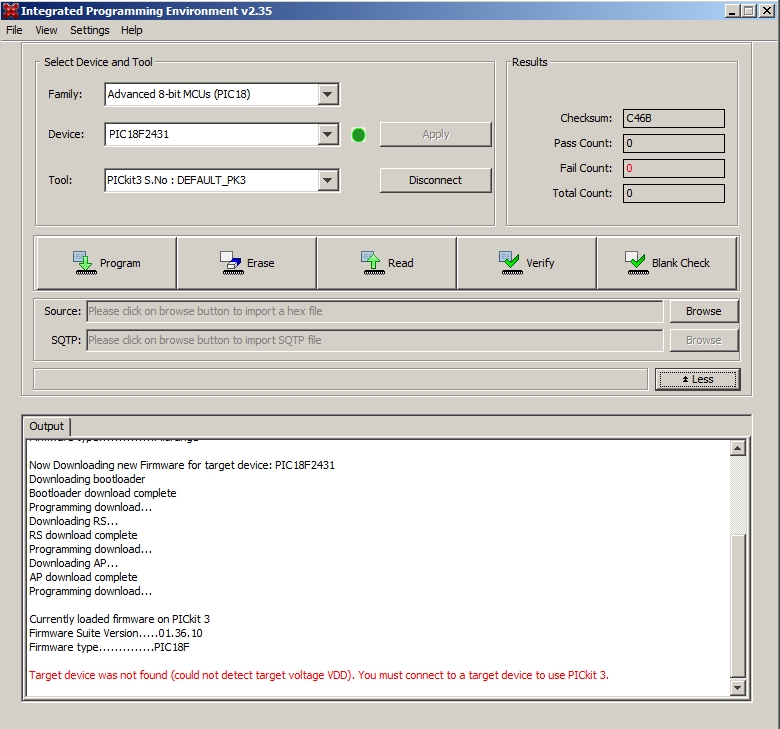The image size is (780, 729).
Task: Click the Verify checkmark icon
Action: (511, 263)
